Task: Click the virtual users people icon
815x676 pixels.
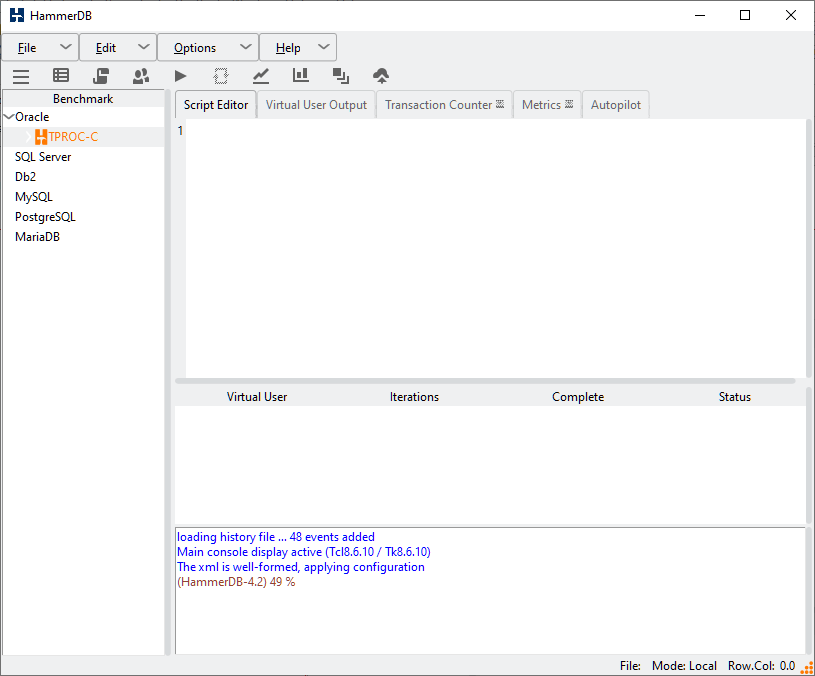Action: tap(141, 76)
